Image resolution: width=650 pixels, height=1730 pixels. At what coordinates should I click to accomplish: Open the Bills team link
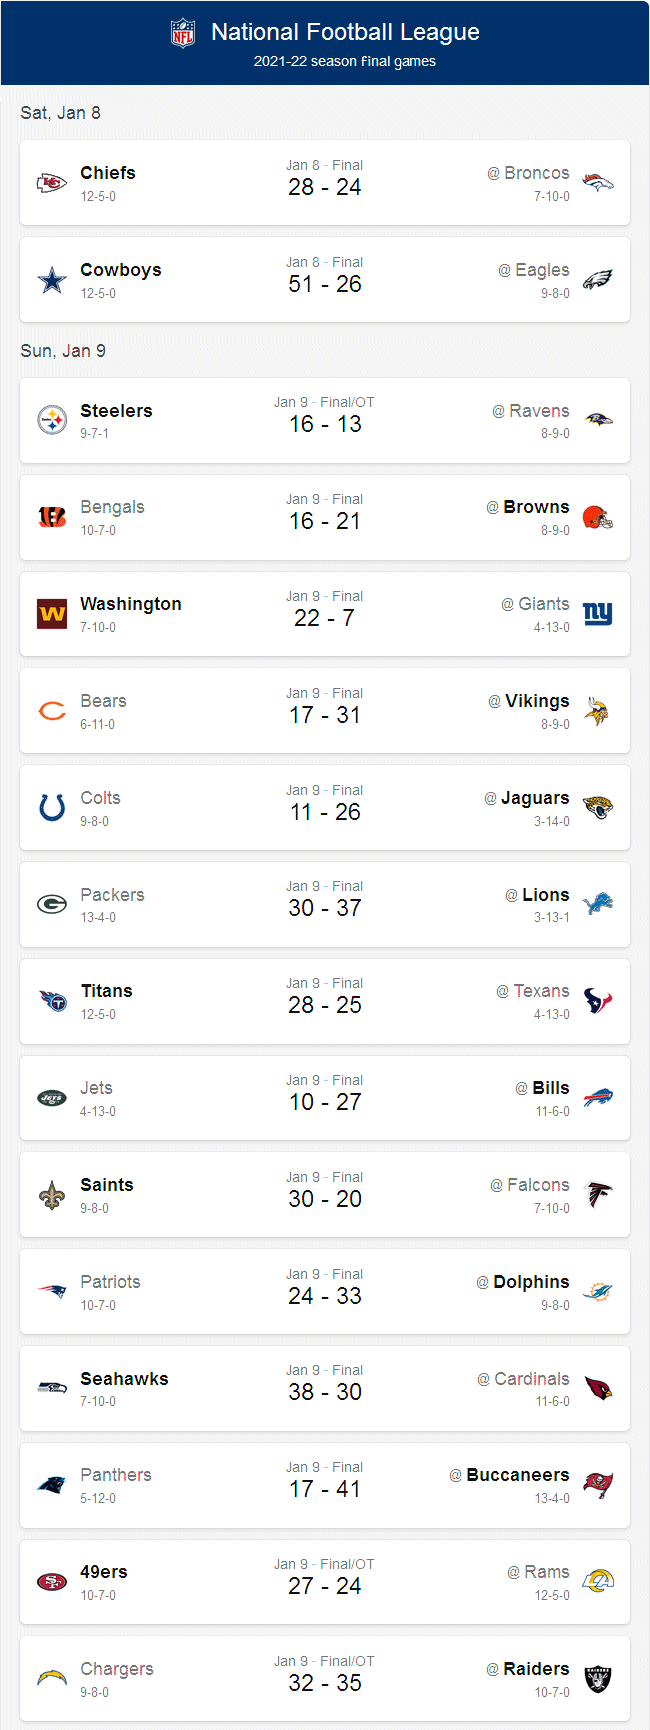tap(550, 1087)
